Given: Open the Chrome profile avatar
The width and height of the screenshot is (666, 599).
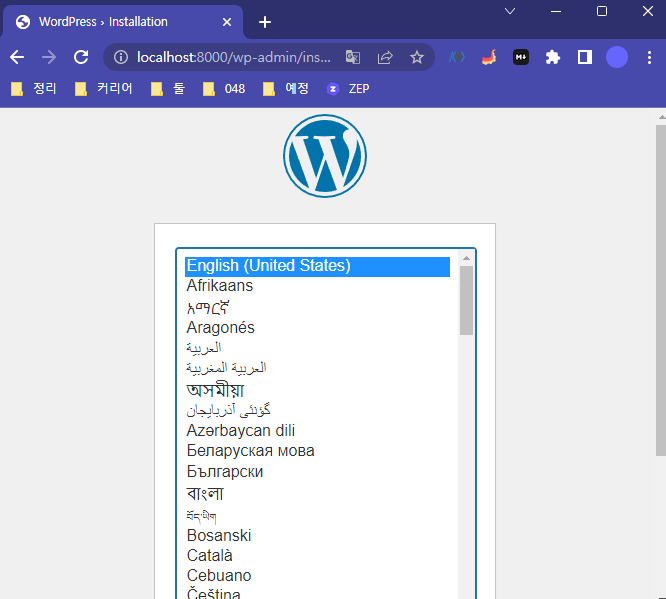Looking at the screenshot, I should pyautogui.click(x=617, y=57).
